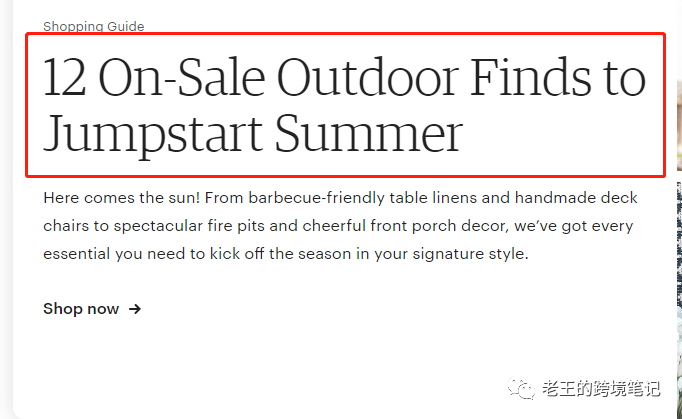Open the 12 On-Sale Outdoor Finds headline
Viewport: 682px width, 419px height.
(x=344, y=105)
